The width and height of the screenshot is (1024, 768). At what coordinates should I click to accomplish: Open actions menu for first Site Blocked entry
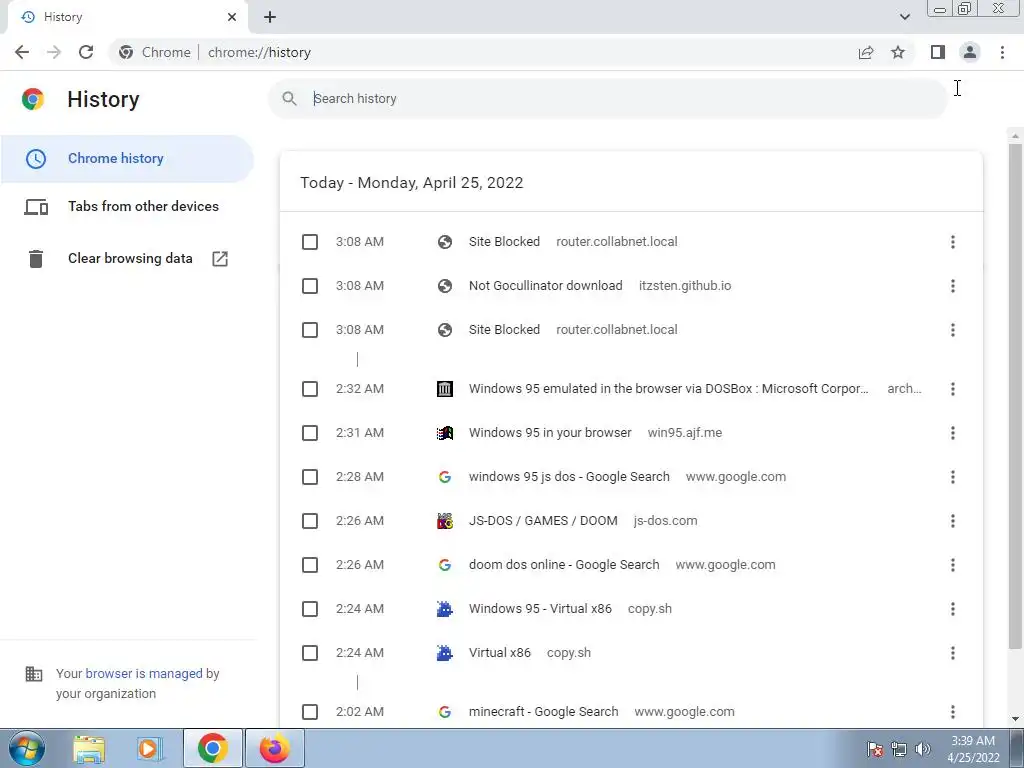pyautogui.click(x=953, y=242)
